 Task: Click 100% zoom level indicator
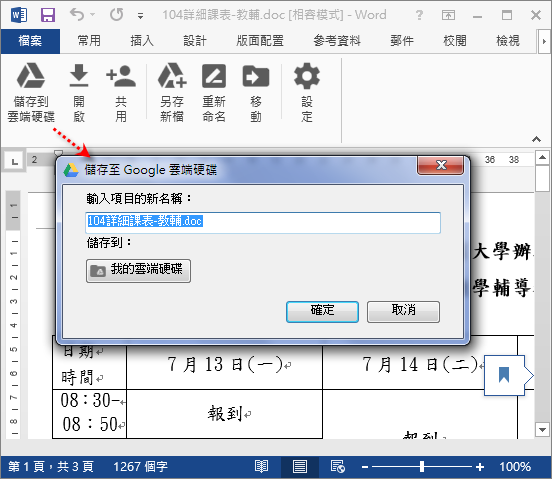(x=515, y=467)
